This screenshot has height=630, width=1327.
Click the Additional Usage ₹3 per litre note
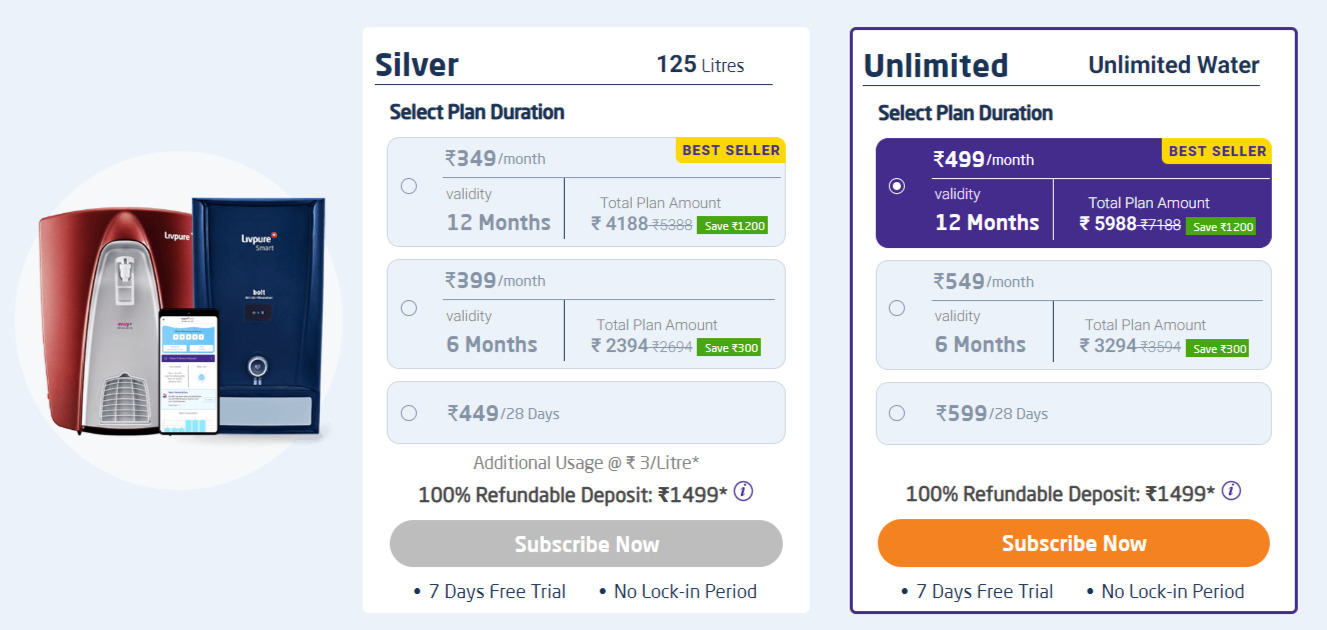tap(586, 462)
